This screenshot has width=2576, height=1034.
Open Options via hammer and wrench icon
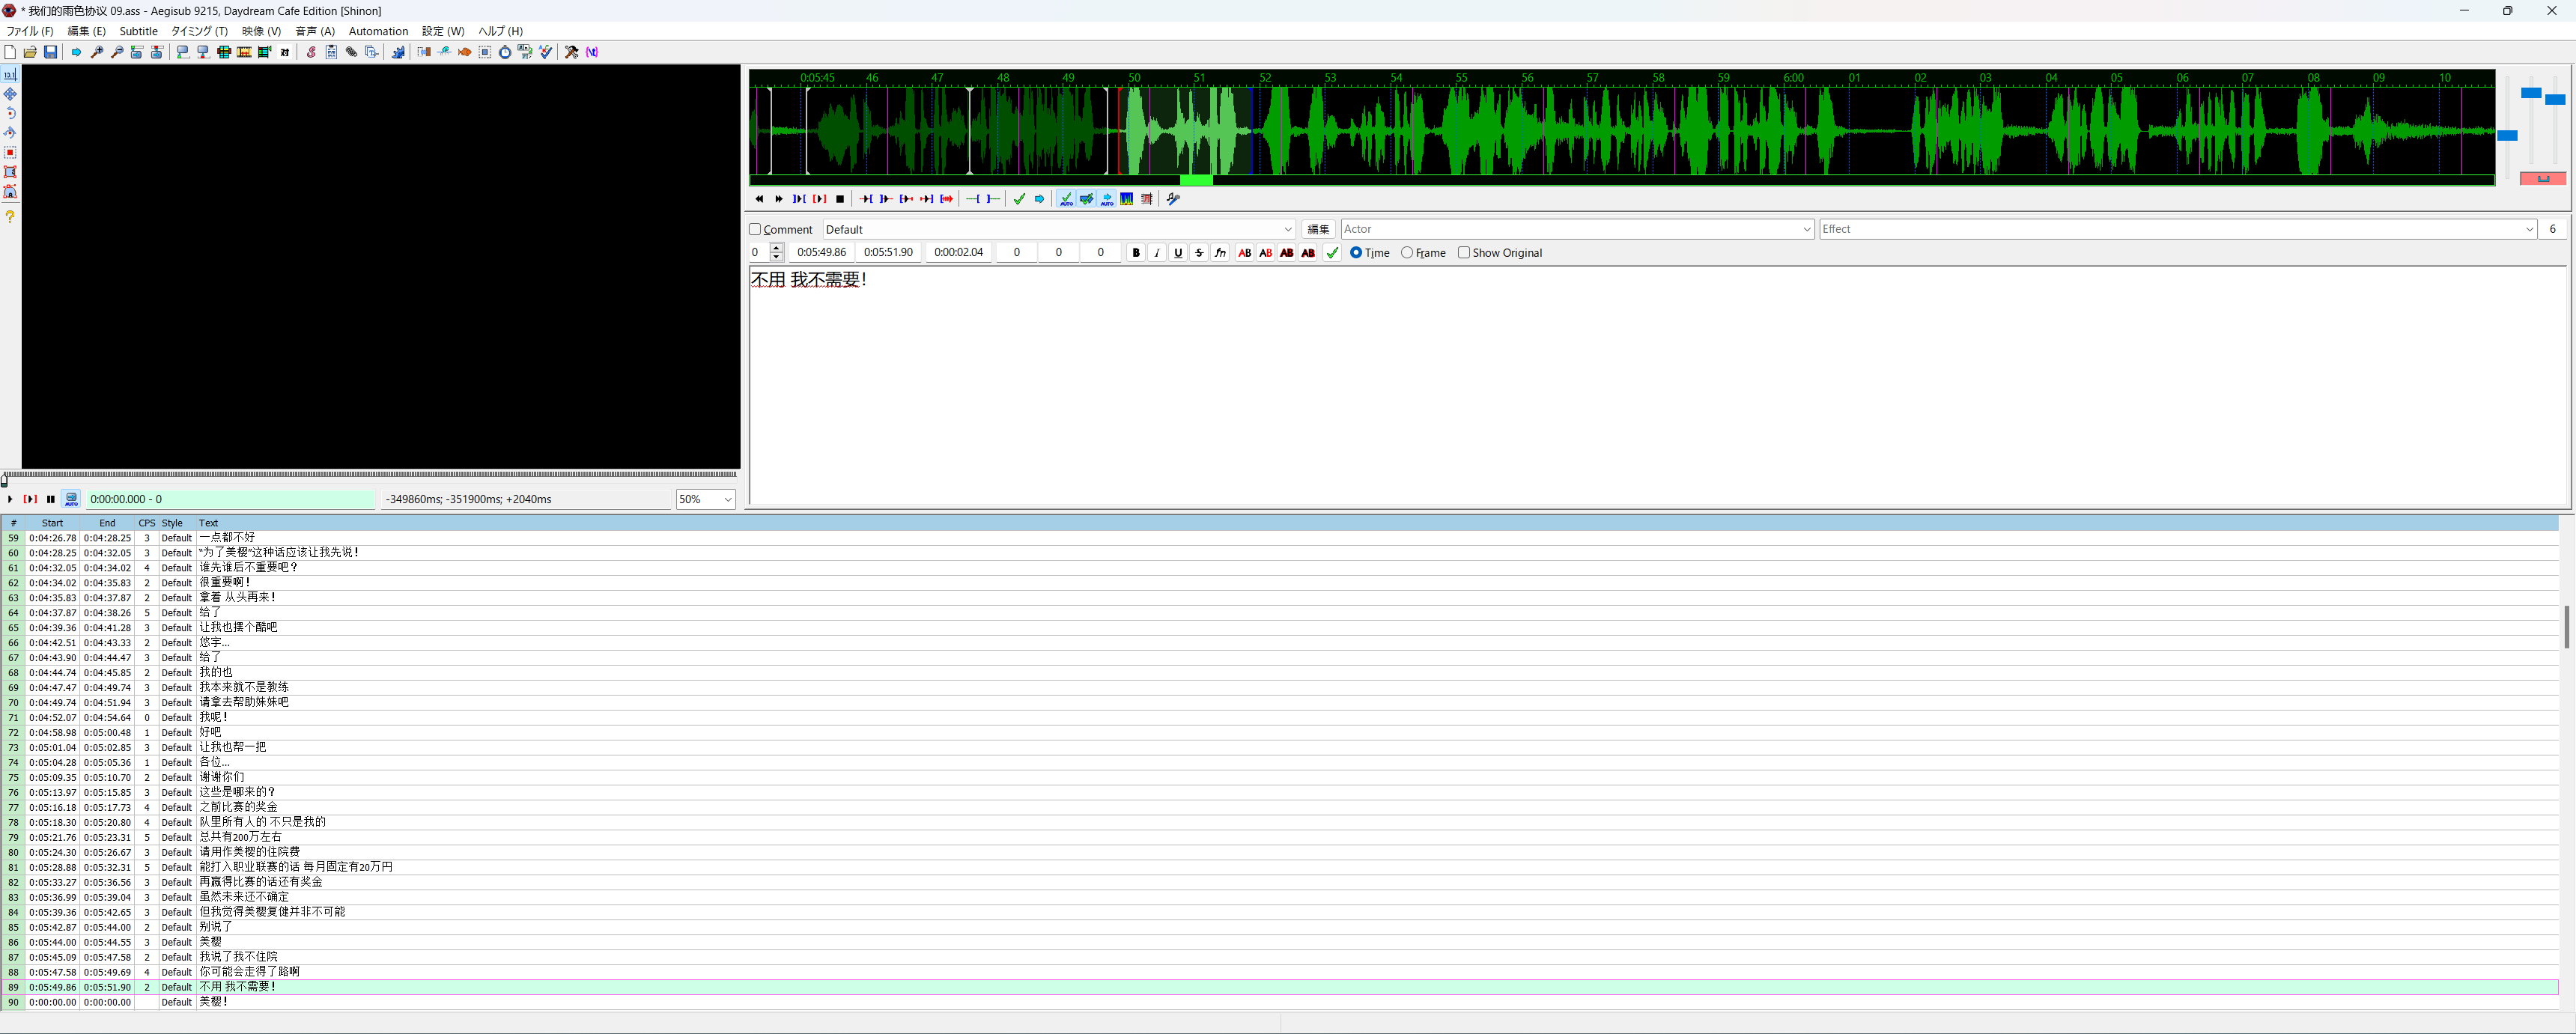[571, 52]
